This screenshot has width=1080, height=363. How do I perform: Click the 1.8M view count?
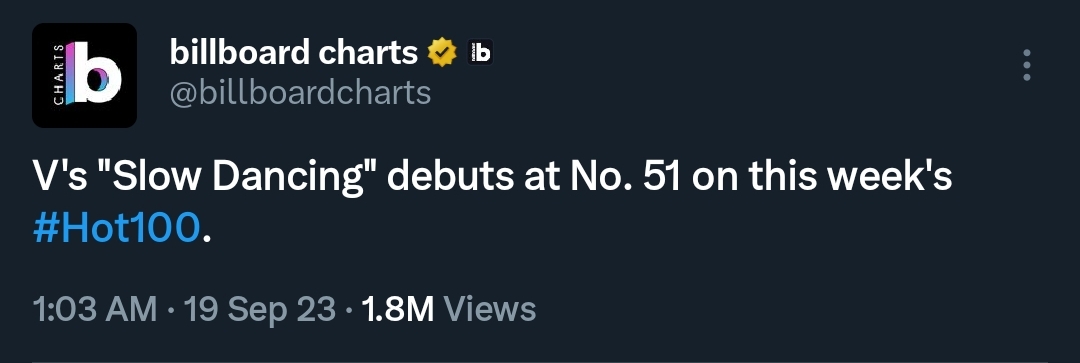coord(397,310)
